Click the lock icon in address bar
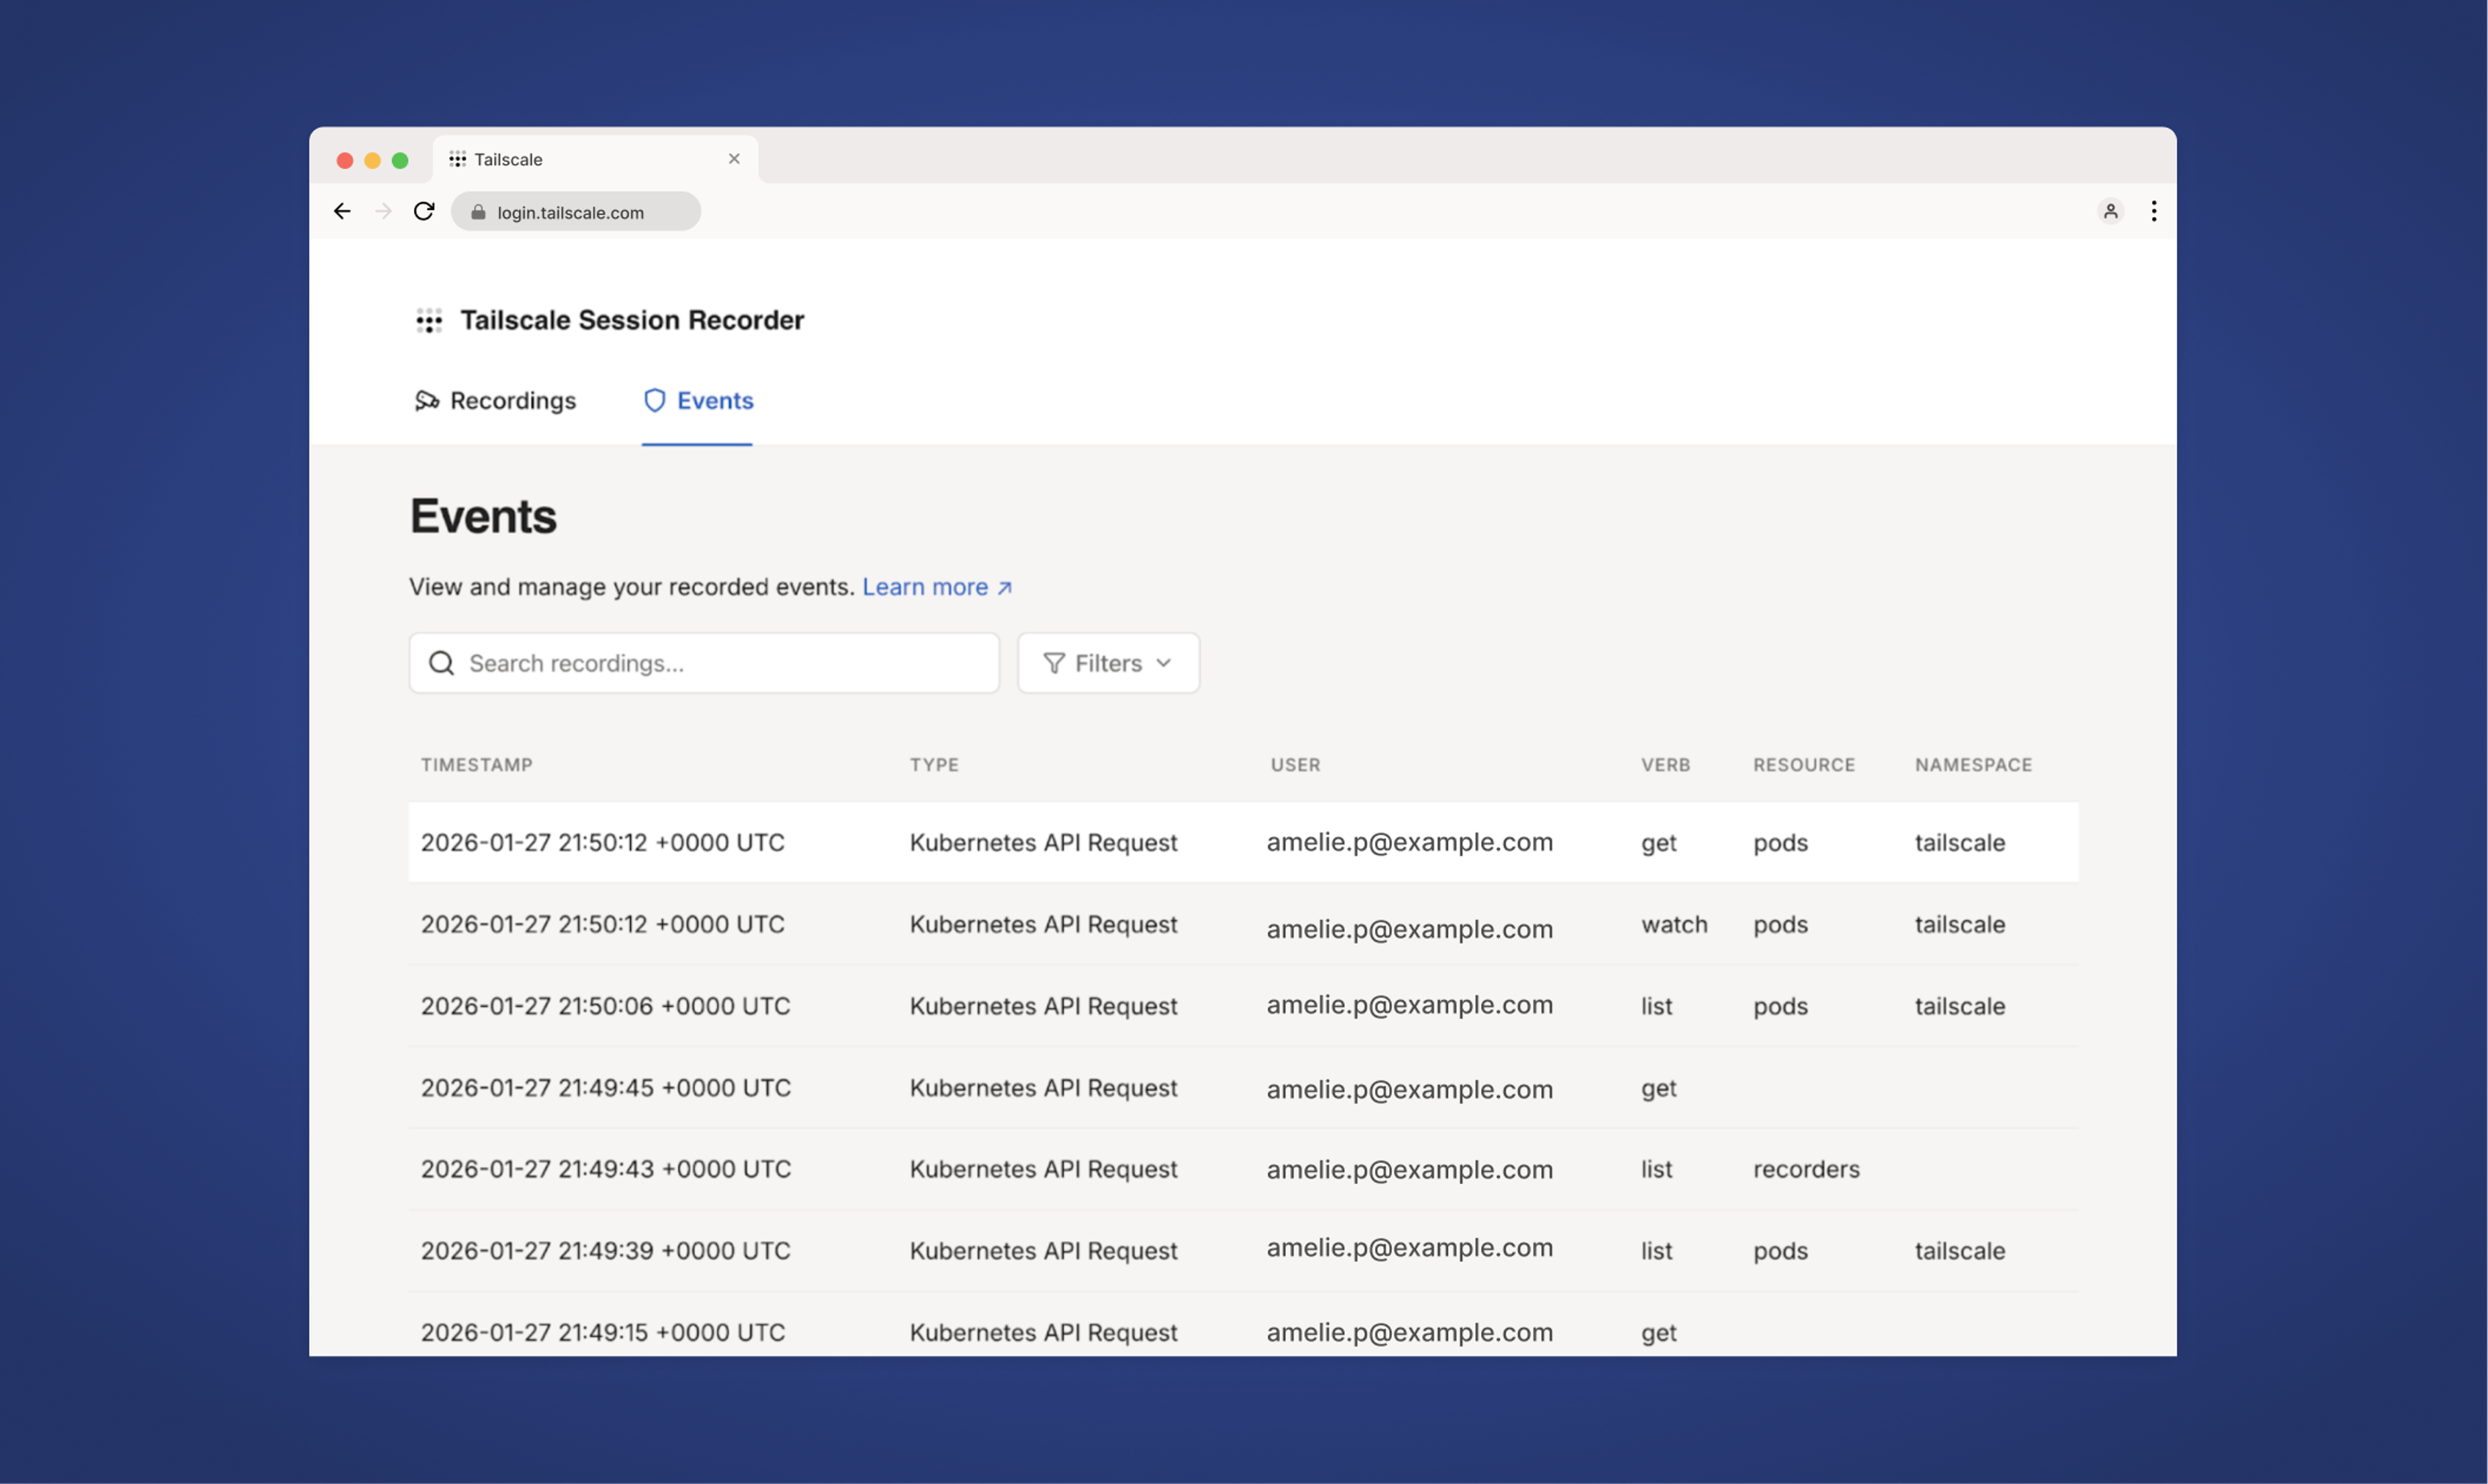2488x1484 pixels. [x=478, y=212]
